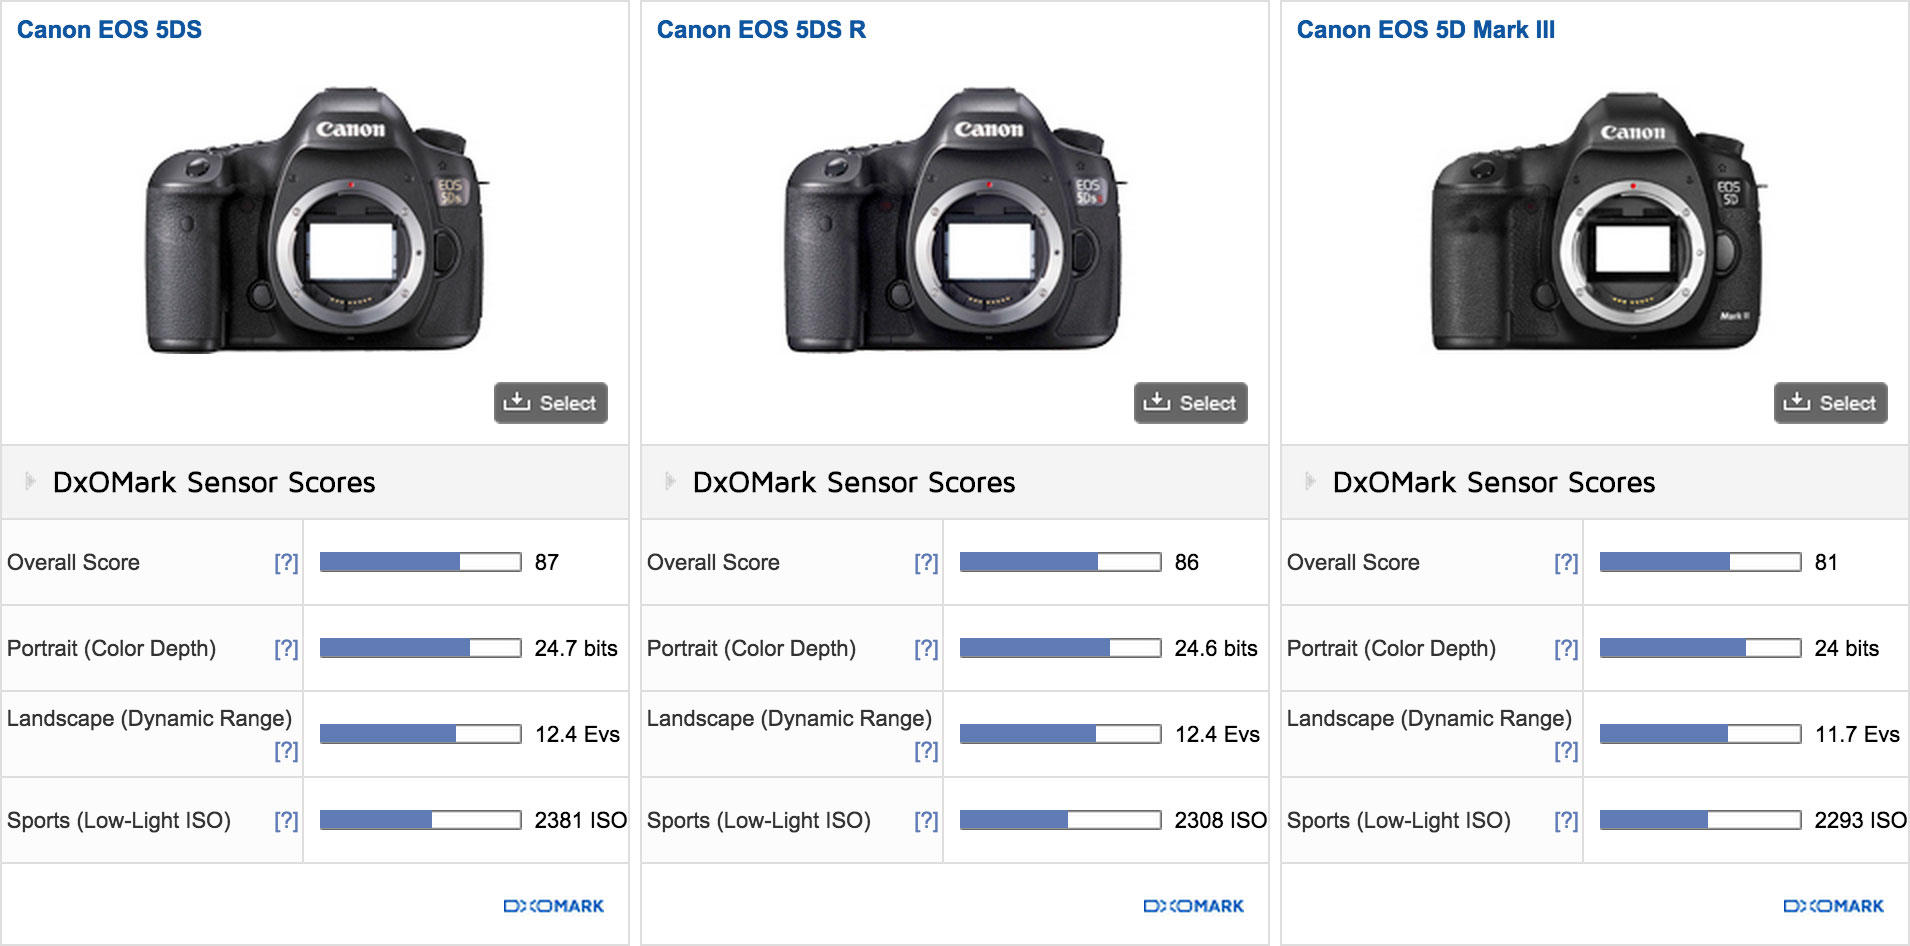Open Landscape Dynamic Range help [?] for 5DS R
This screenshot has width=1910, height=946.
click(926, 751)
